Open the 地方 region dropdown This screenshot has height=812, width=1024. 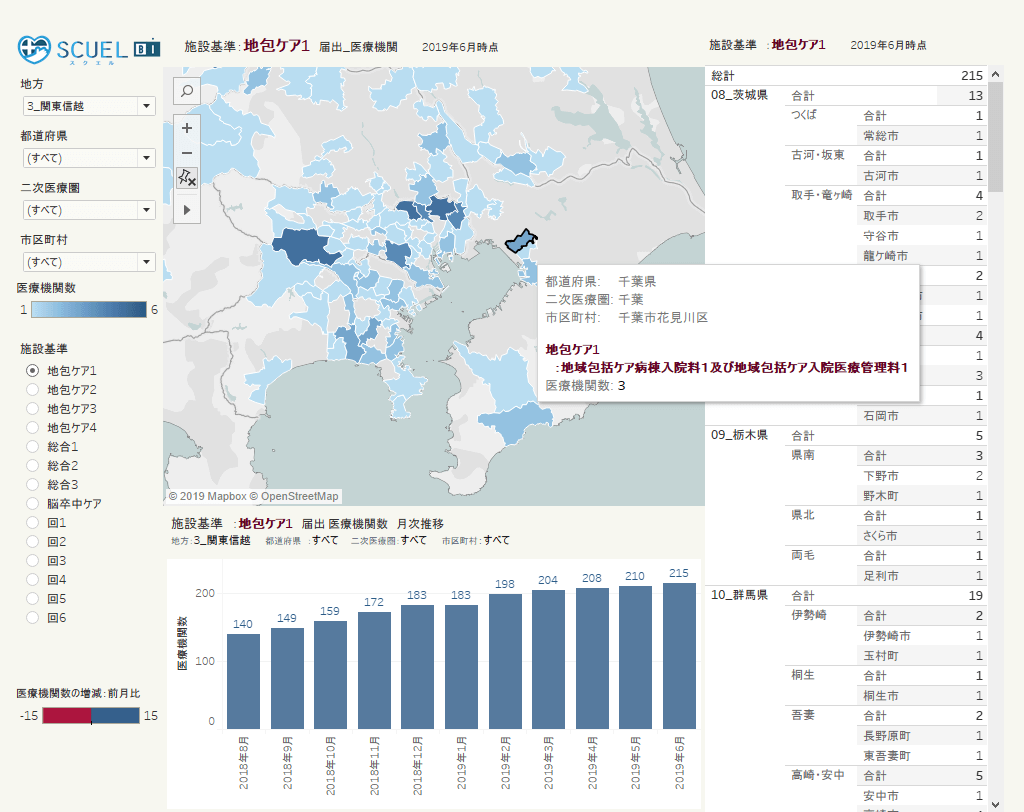coord(88,106)
